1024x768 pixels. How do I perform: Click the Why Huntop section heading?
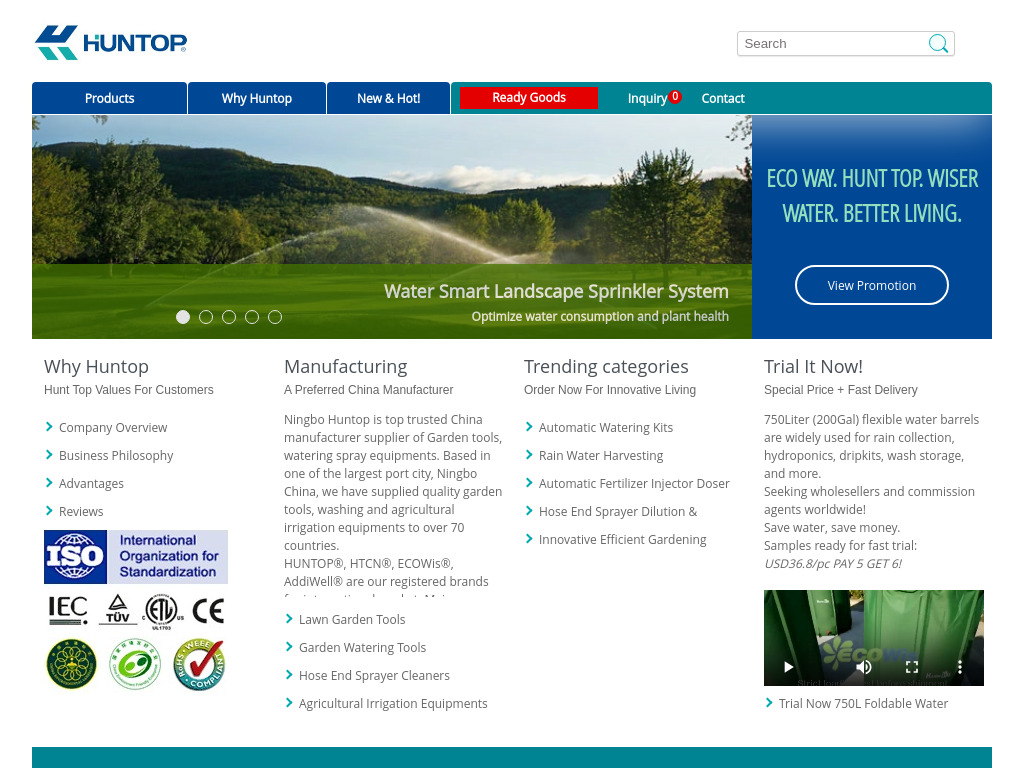point(97,367)
